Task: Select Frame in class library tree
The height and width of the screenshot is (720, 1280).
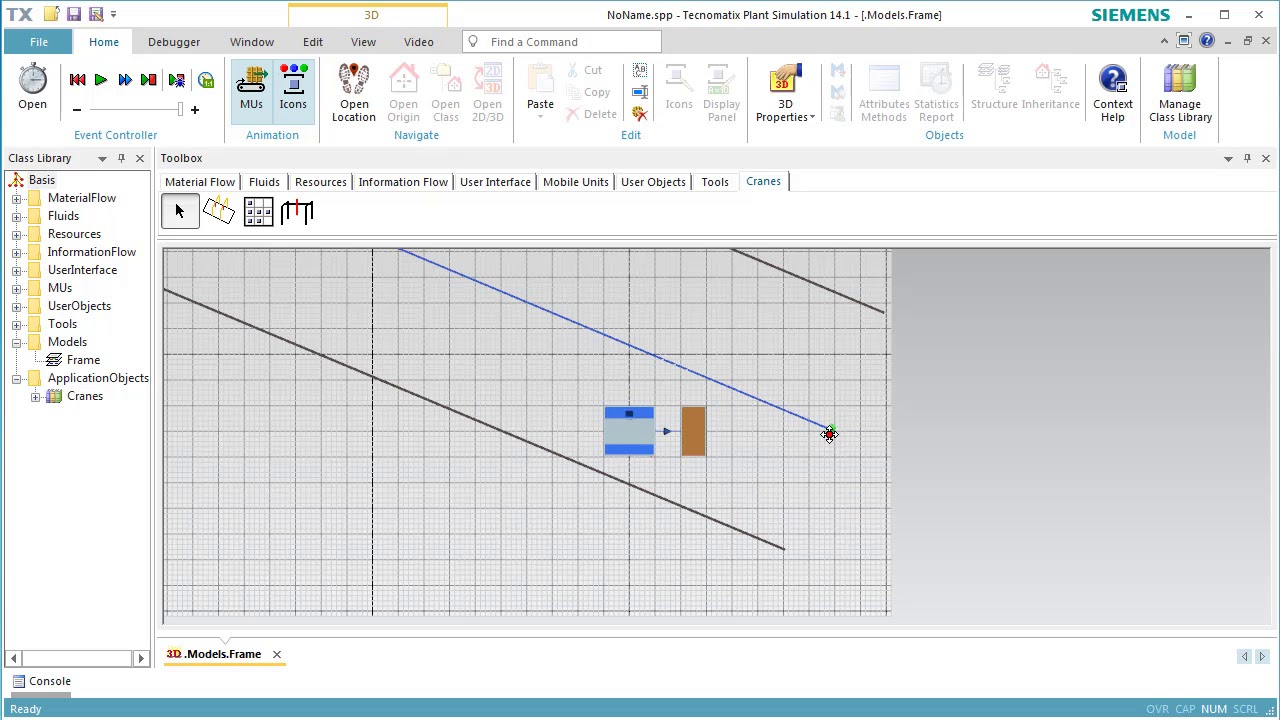Action: click(83, 360)
